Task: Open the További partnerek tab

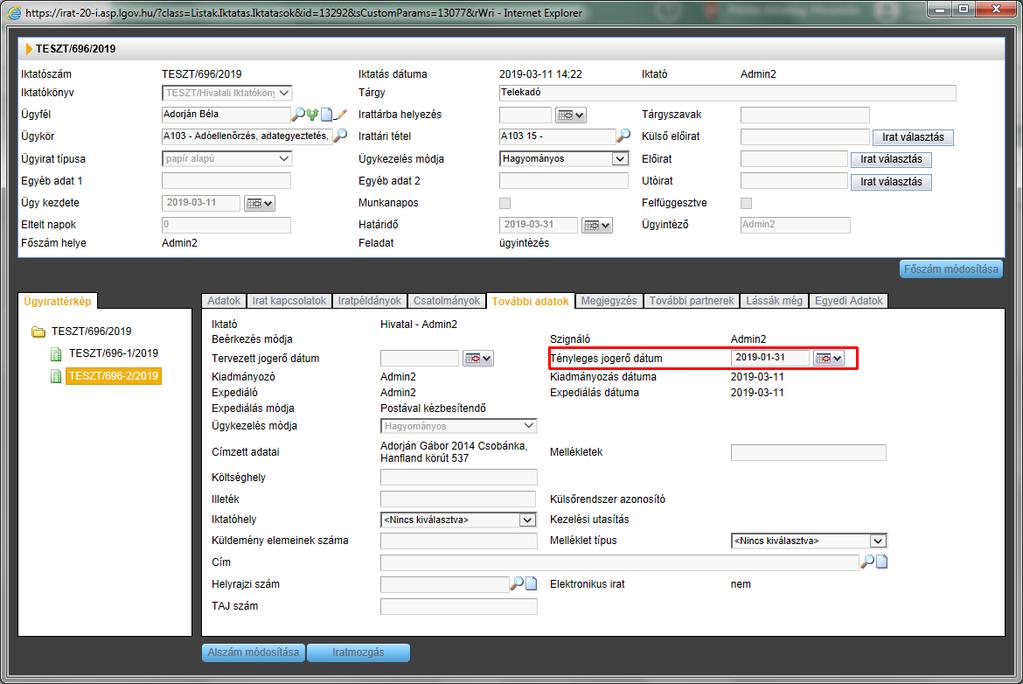Action: pos(692,301)
